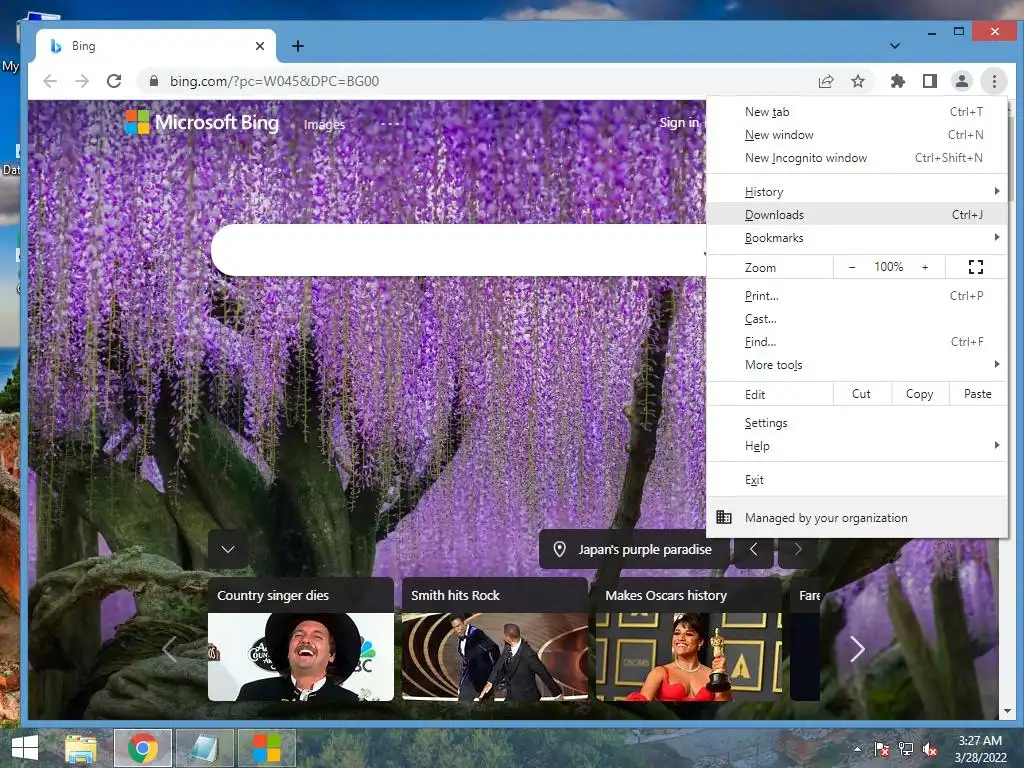Choose New tab from the menu
This screenshot has height=768, width=1024.
click(x=856, y=112)
